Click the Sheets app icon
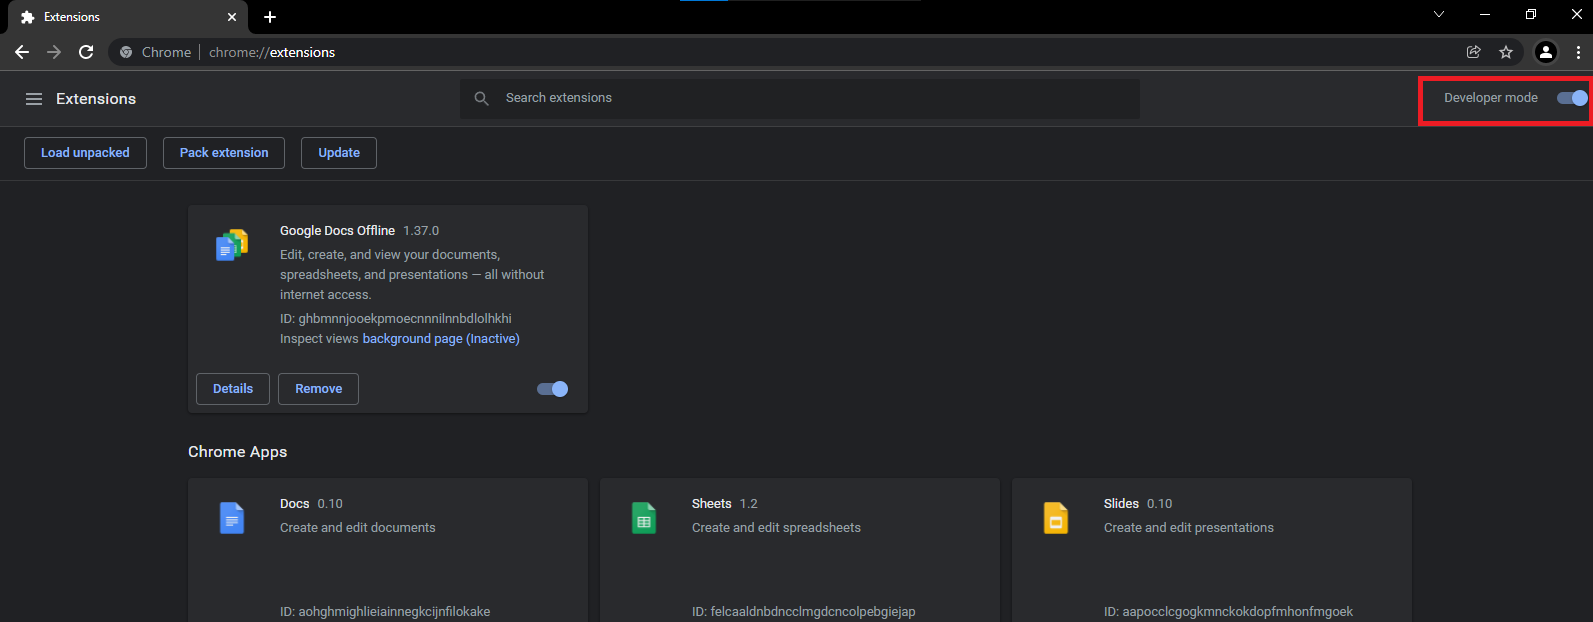This screenshot has width=1593, height=622. (644, 518)
